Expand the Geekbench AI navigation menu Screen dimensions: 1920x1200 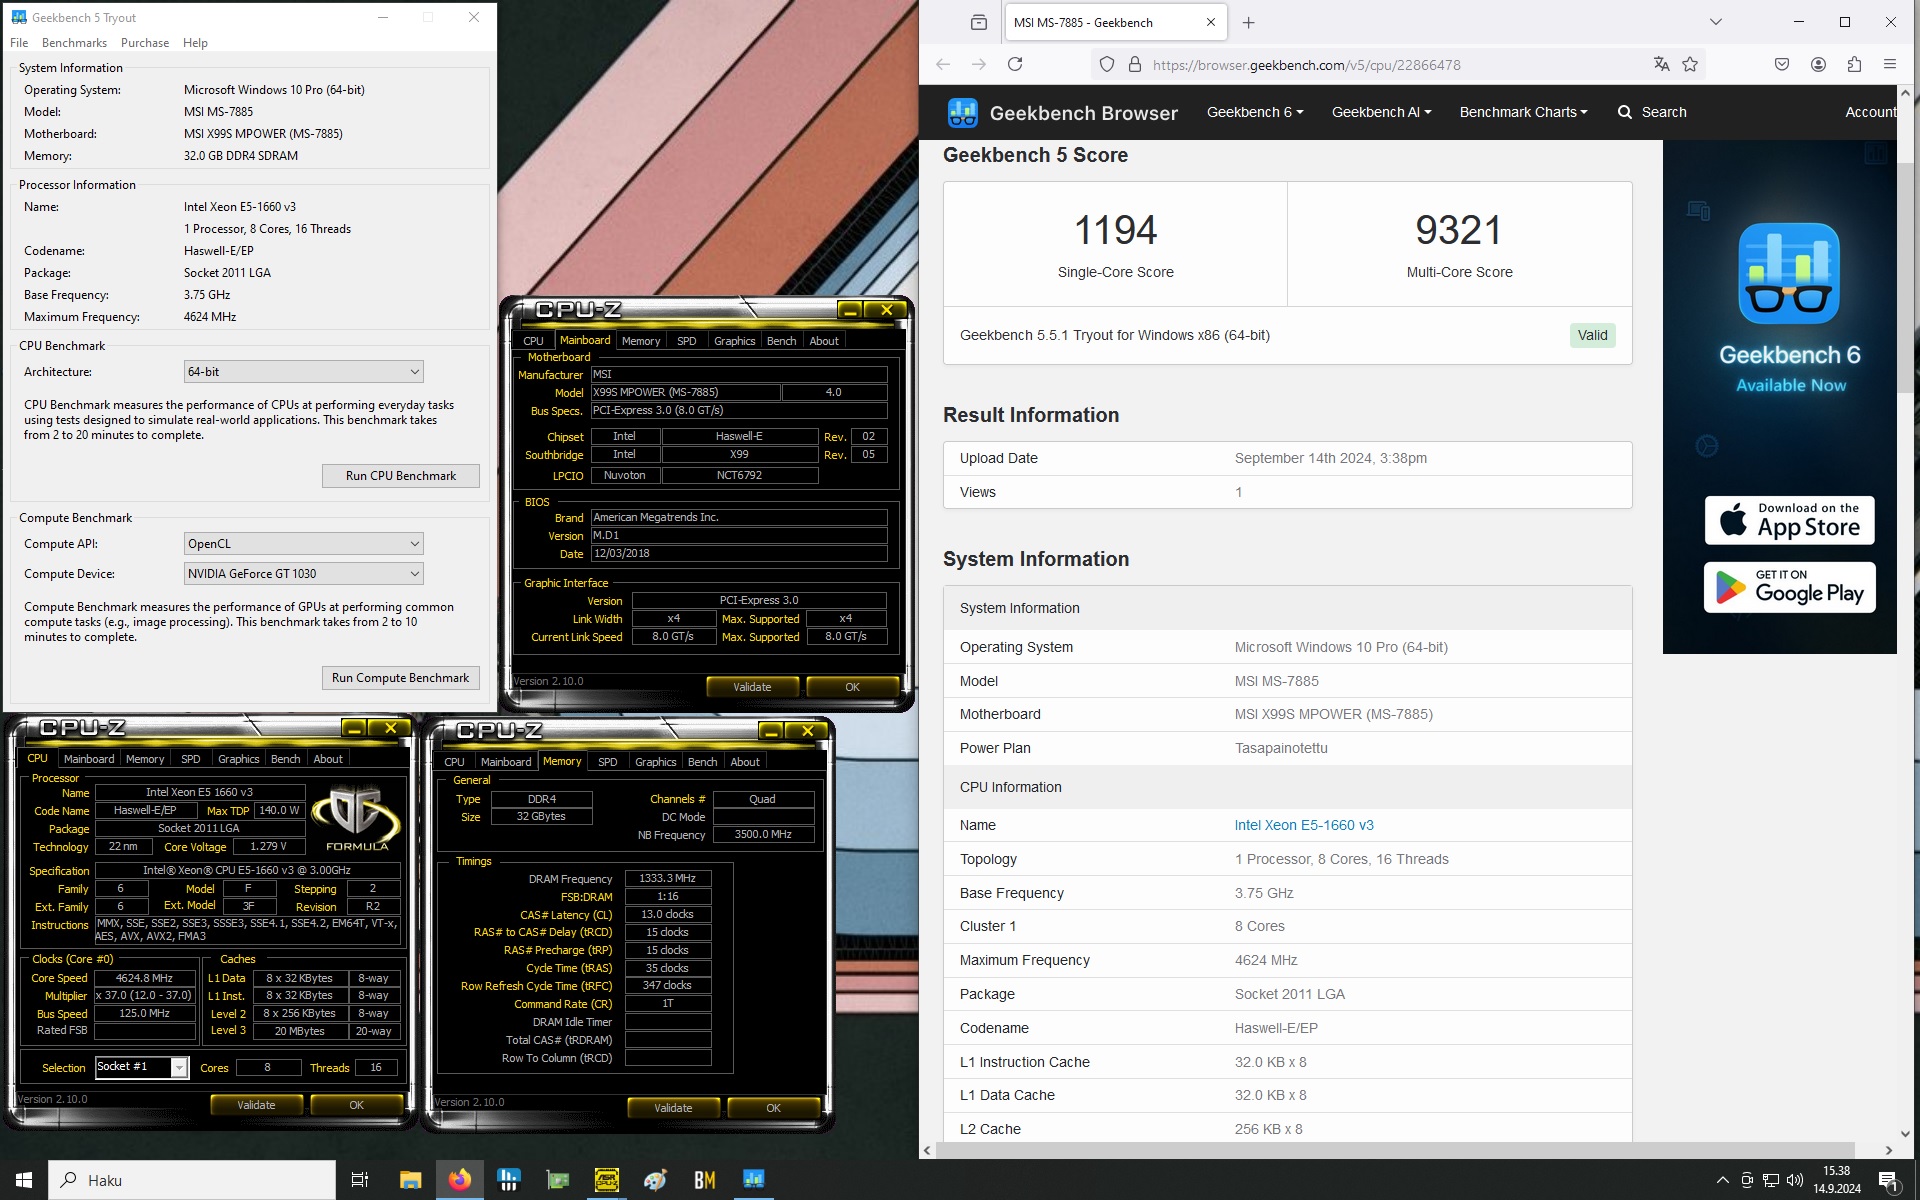pos(1381,112)
